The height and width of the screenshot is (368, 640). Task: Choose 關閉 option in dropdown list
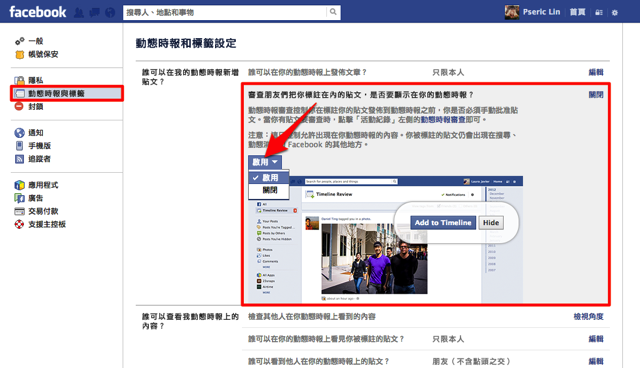tap(269, 190)
